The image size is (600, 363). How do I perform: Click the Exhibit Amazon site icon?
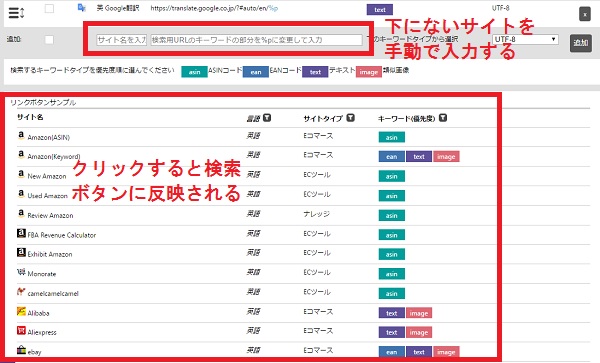[21, 252]
